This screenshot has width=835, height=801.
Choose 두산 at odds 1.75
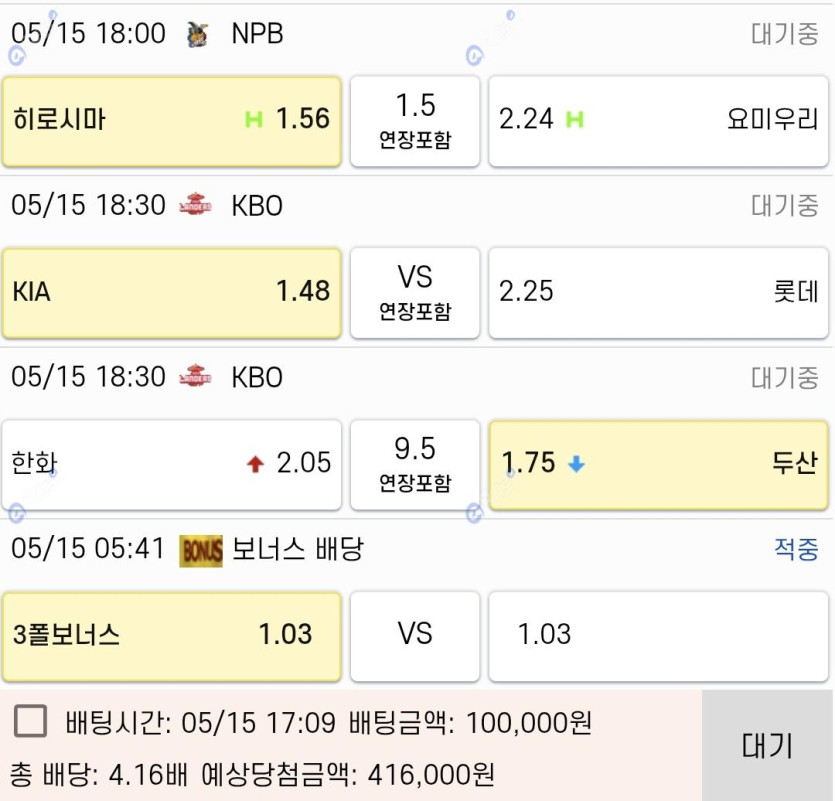(x=658, y=464)
